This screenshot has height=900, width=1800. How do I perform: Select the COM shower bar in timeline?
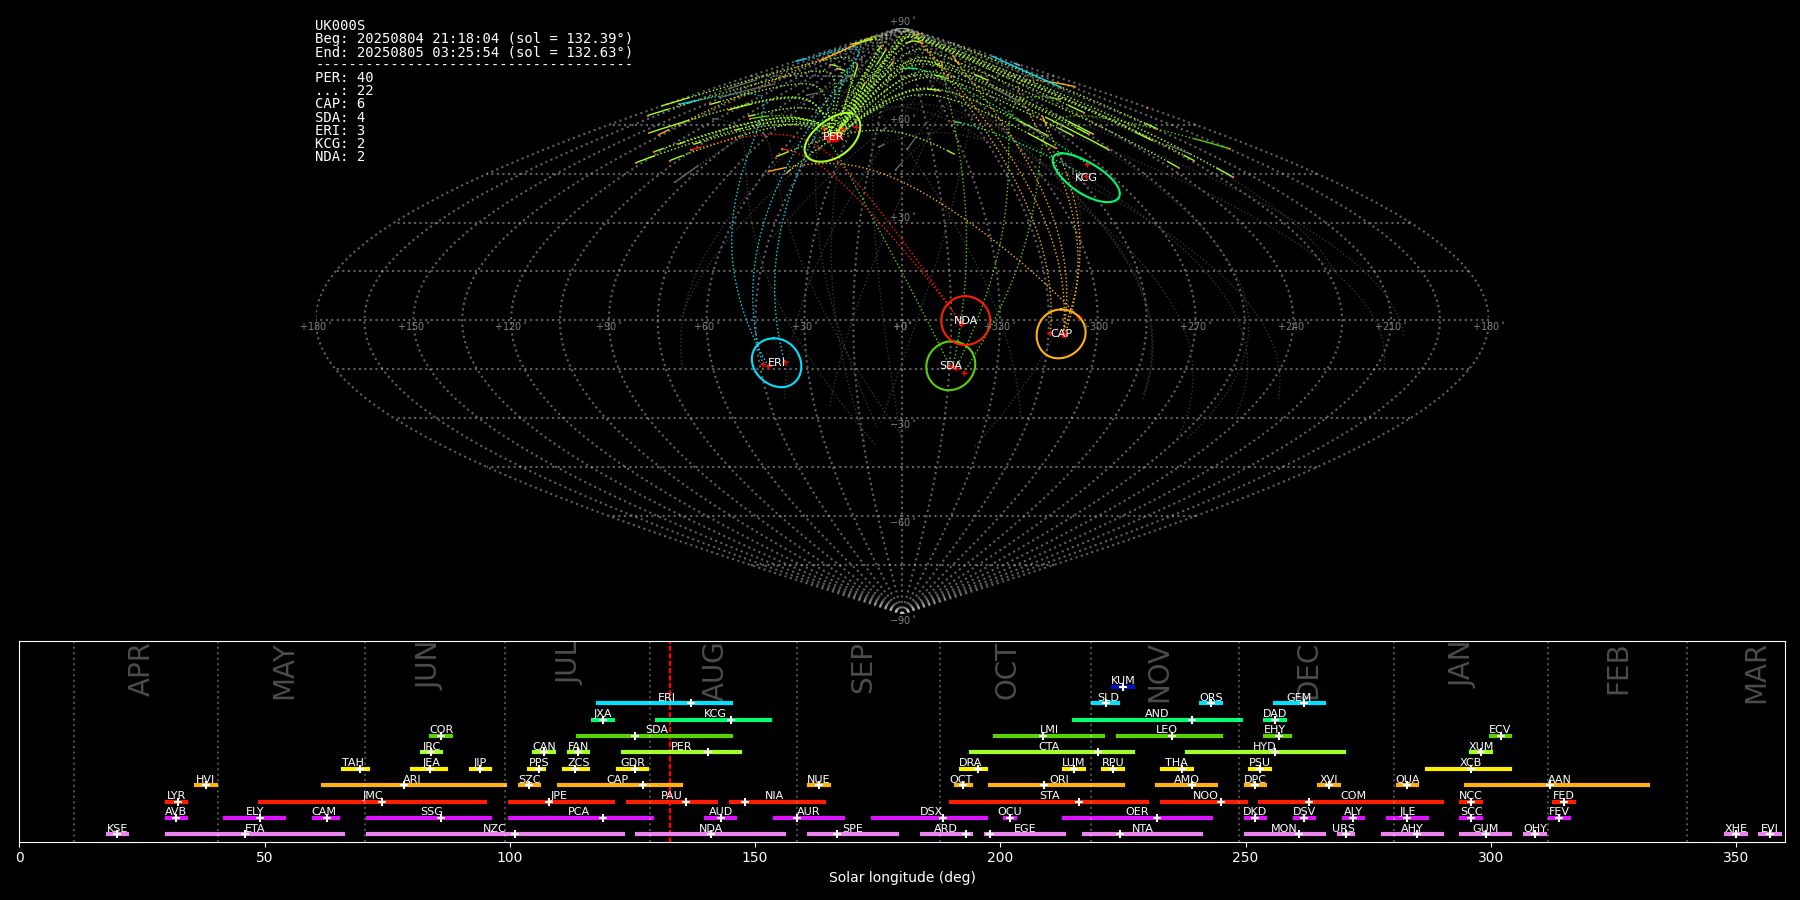point(1351,802)
